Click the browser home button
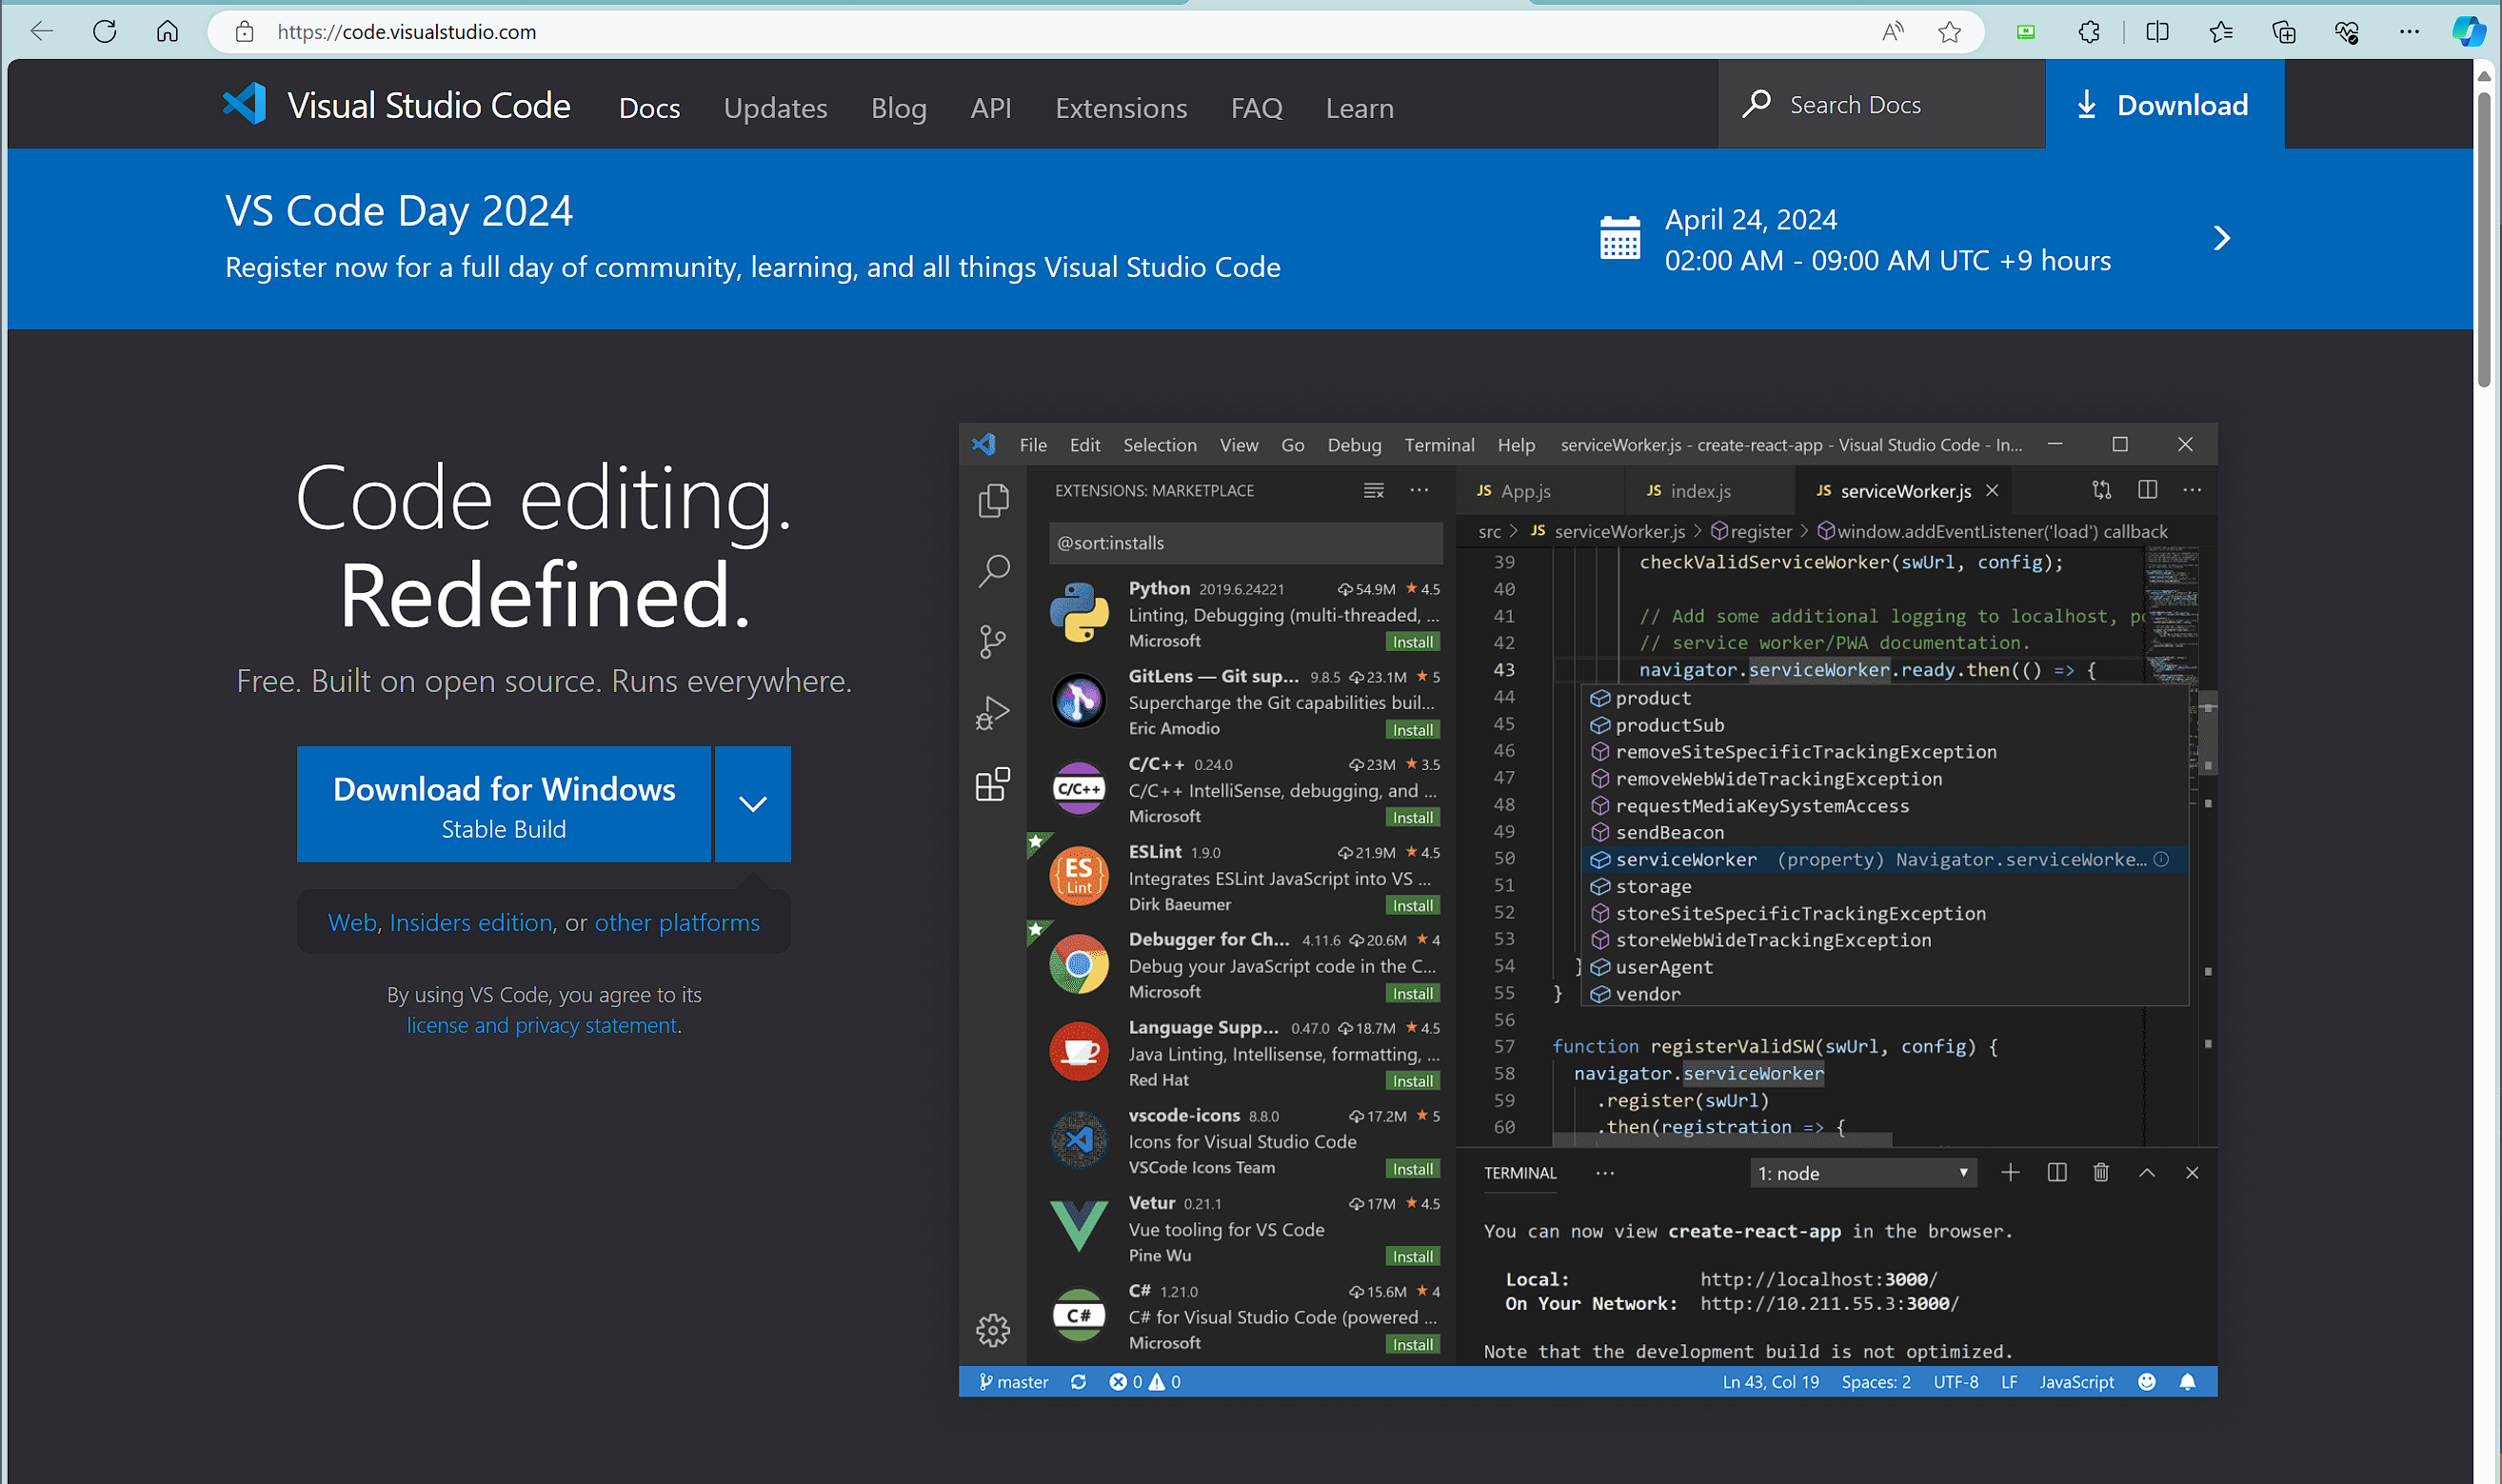Viewport: 2502px width, 1484px height. tap(167, 32)
